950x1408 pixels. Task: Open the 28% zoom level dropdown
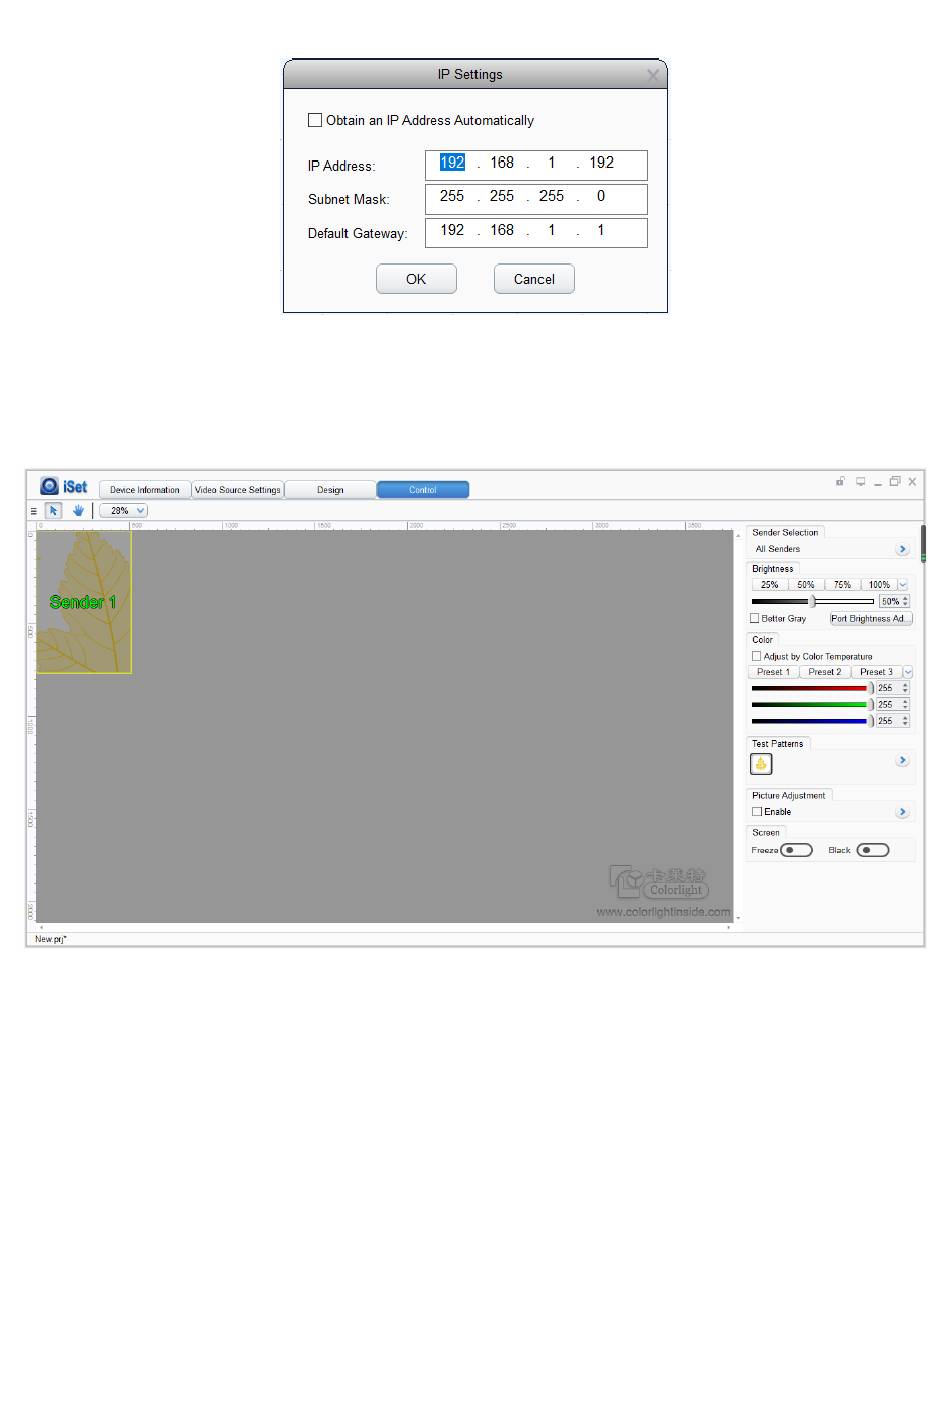click(x=124, y=511)
